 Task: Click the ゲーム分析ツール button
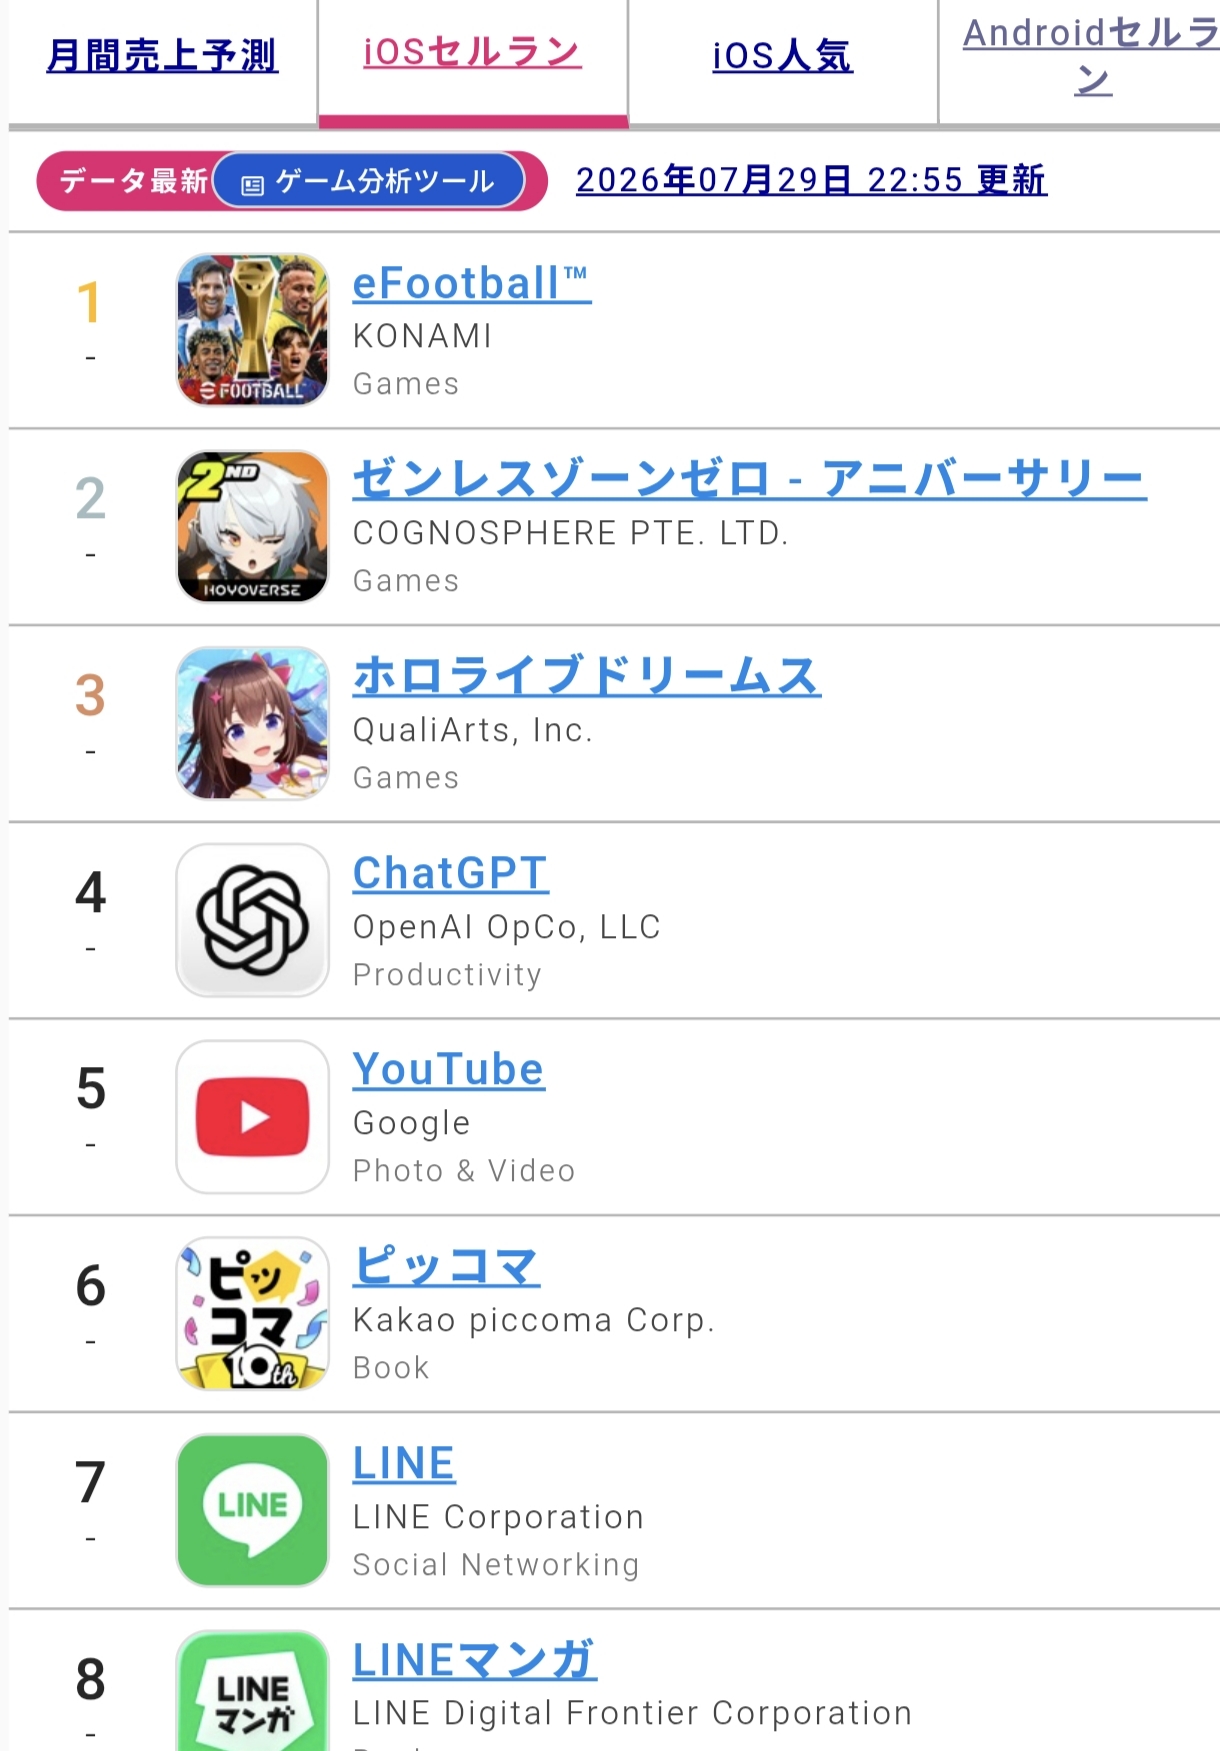coord(369,181)
